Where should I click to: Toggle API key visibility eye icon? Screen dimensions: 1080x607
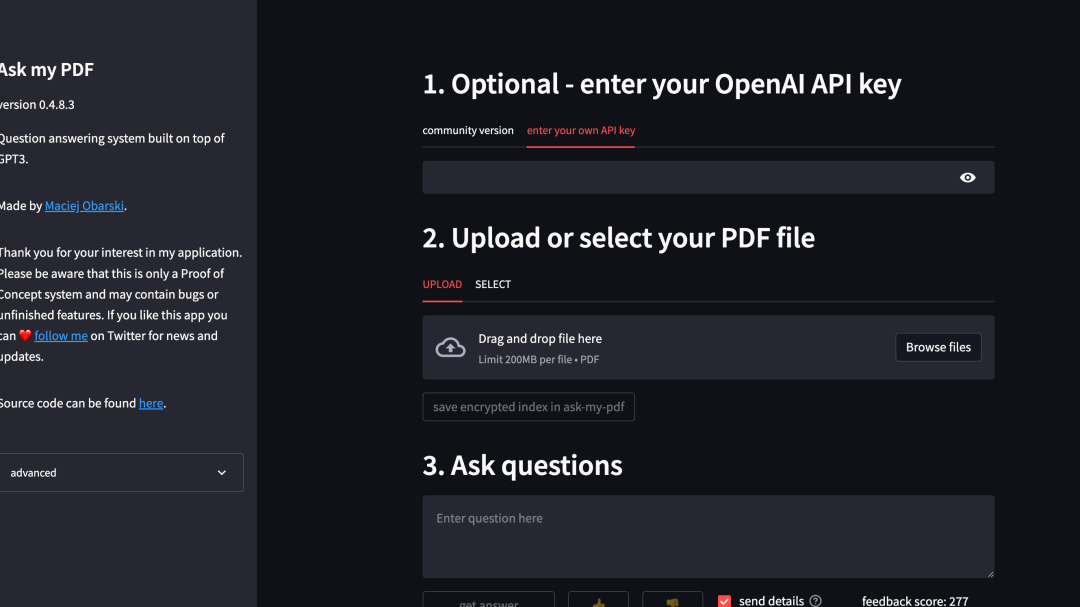(967, 178)
